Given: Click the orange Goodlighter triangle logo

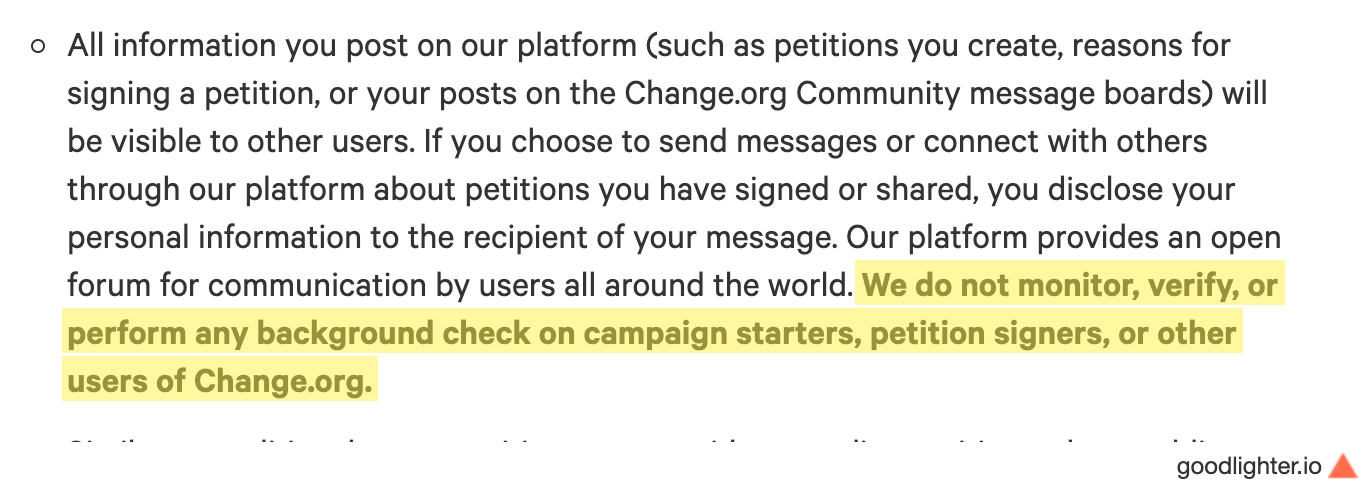Looking at the screenshot, I should pos(1343,466).
